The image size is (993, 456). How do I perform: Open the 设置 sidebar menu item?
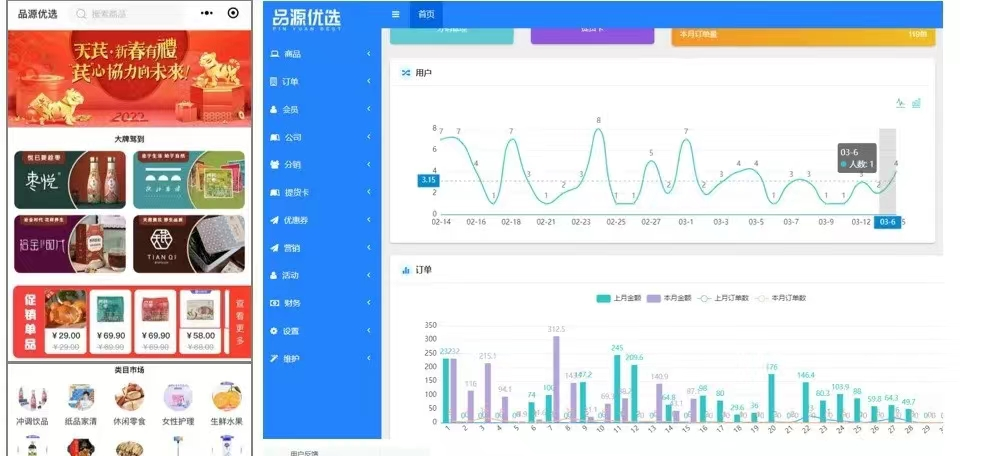[320, 331]
